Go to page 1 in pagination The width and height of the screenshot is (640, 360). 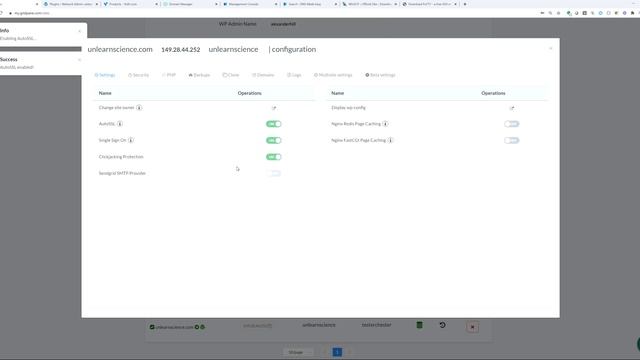[x=337, y=352]
